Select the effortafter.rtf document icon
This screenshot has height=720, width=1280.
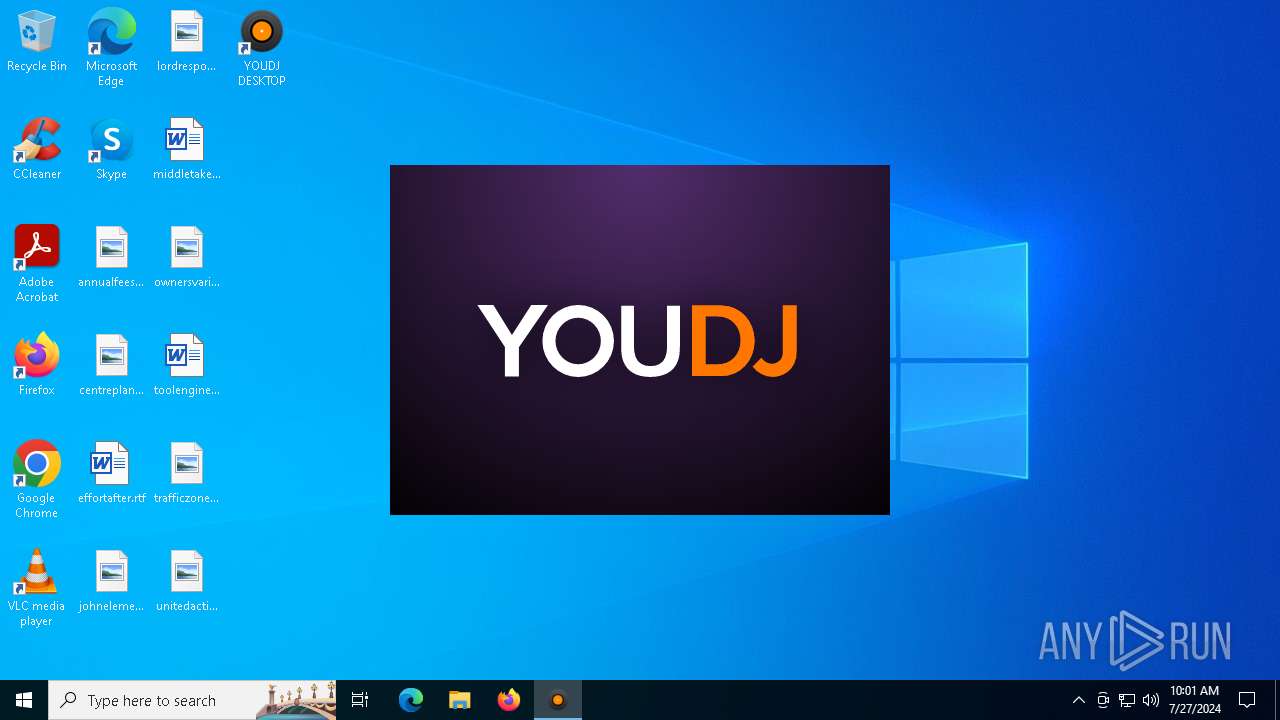click(111, 473)
